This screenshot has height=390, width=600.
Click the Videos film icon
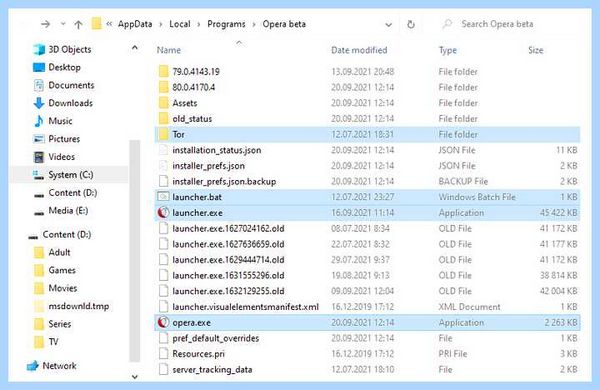(x=39, y=157)
